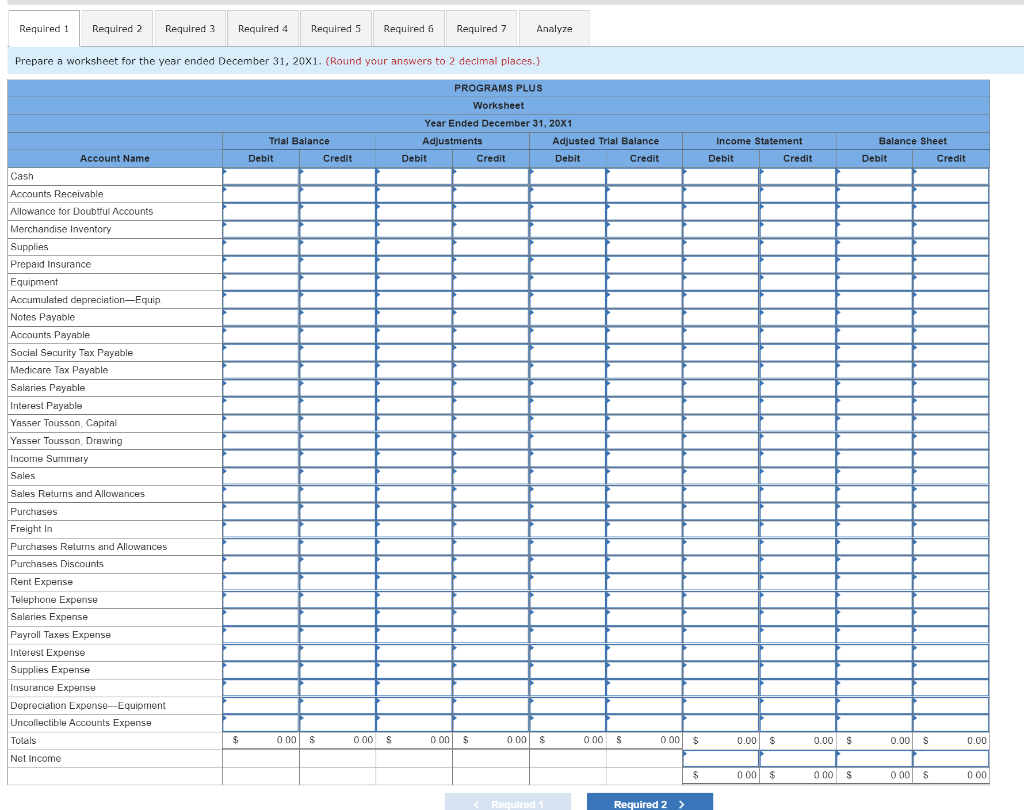Click the PROGRAMS PLUS worksheet title
The image size is (1024, 810).
click(x=498, y=88)
